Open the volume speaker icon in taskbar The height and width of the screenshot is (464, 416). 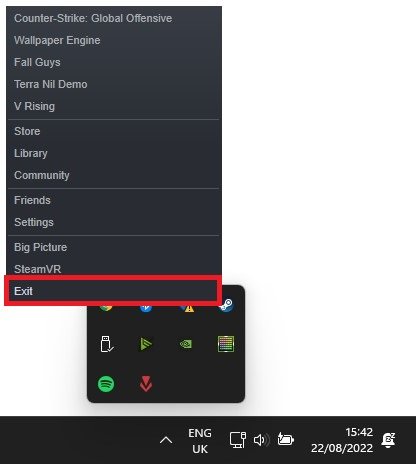262,440
